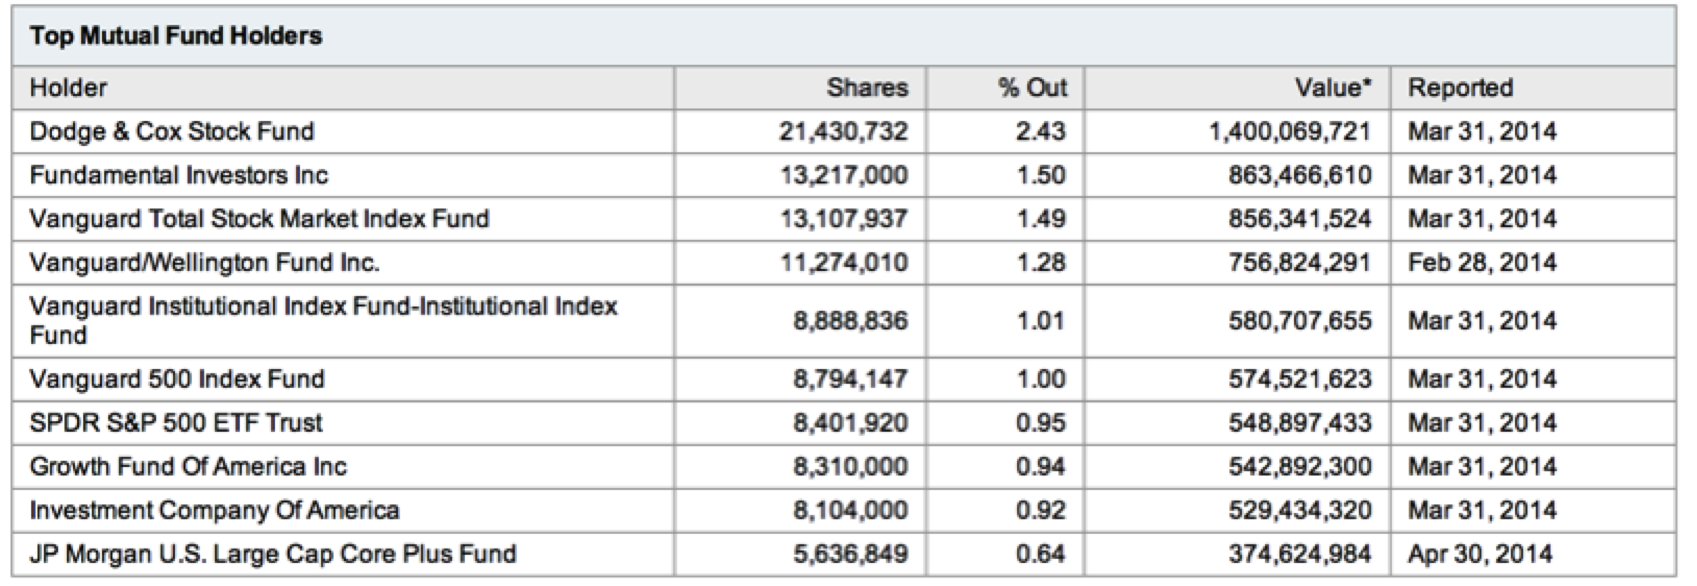The width and height of the screenshot is (1697, 586).
Task: Select Fundamental Investors Inc holder name
Action: (x=178, y=176)
